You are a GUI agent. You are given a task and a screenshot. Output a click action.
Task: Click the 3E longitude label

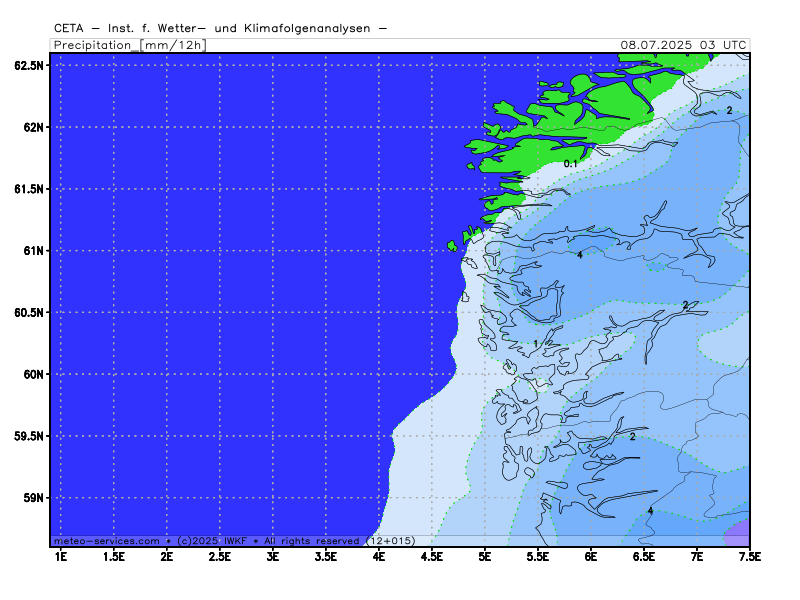pos(273,557)
